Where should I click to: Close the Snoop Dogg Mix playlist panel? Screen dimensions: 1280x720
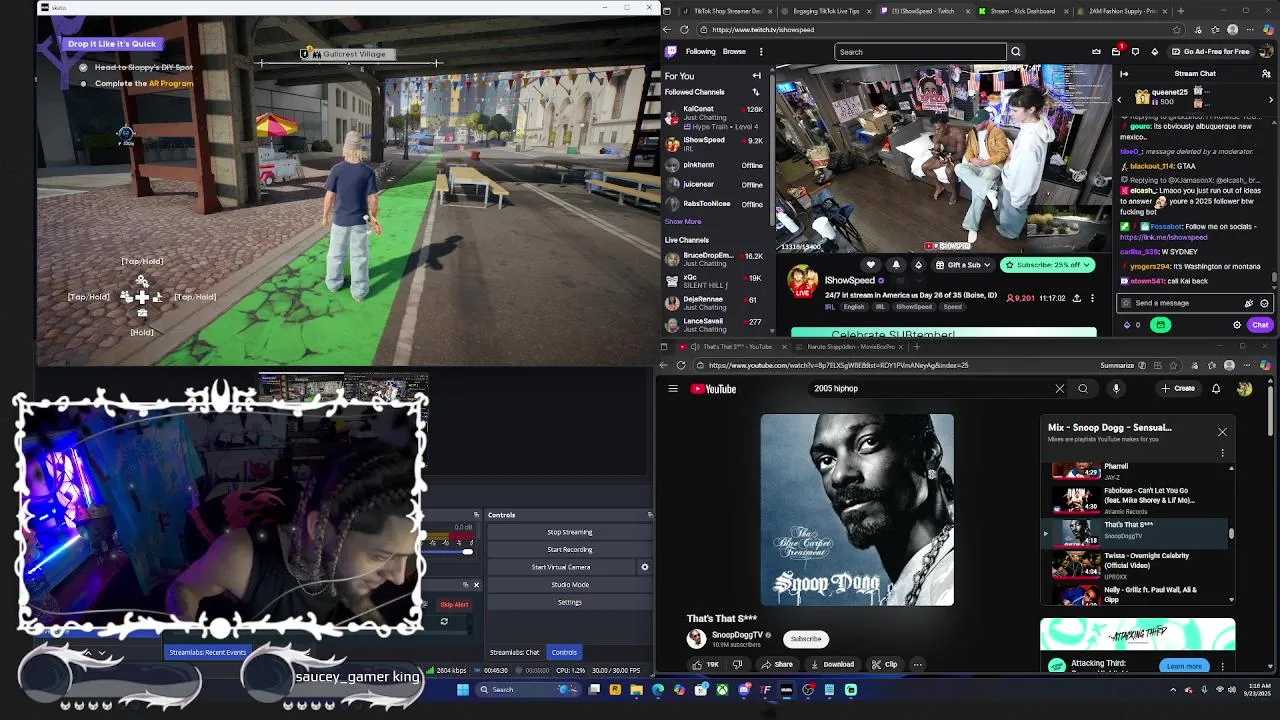click(x=1222, y=432)
